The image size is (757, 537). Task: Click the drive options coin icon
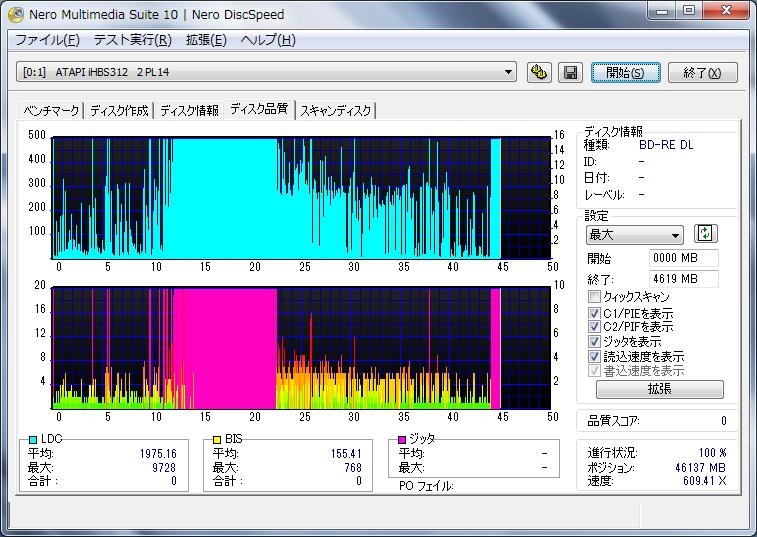pyautogui.click(x=539, y=72)
